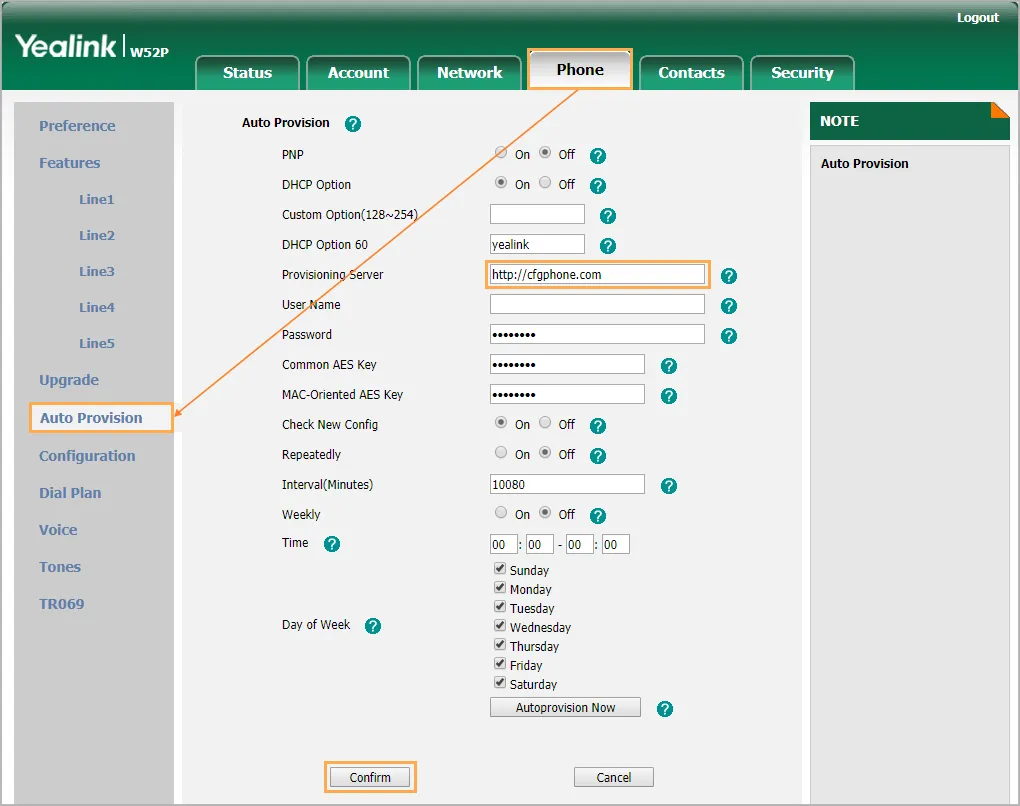The width and height of the screenshot is (1020, 806).
Task: Select Weekly Off radio
Action: [x=545, y=512]
